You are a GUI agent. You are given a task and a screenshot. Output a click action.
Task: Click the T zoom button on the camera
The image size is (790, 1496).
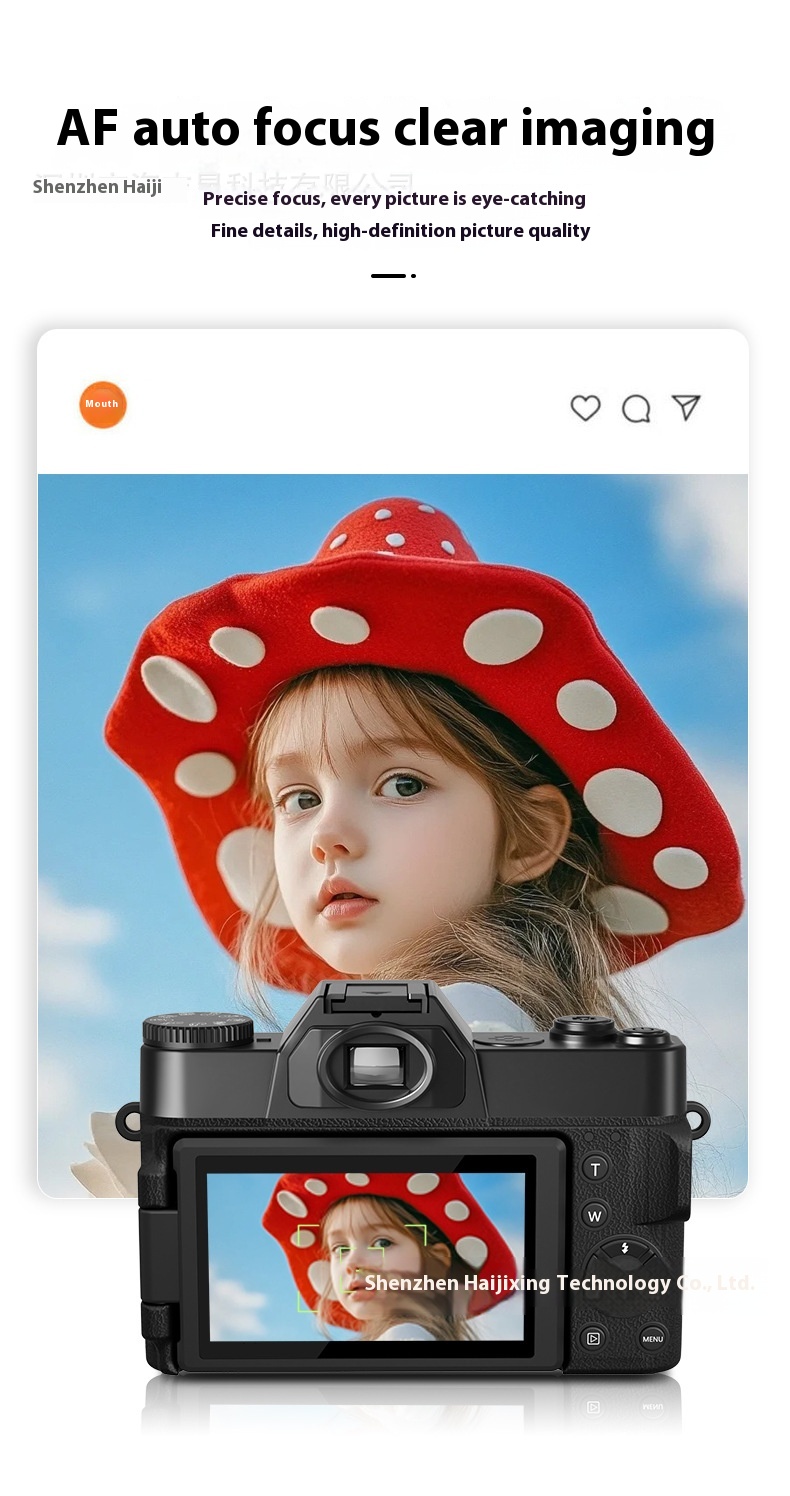point(595,1169)
